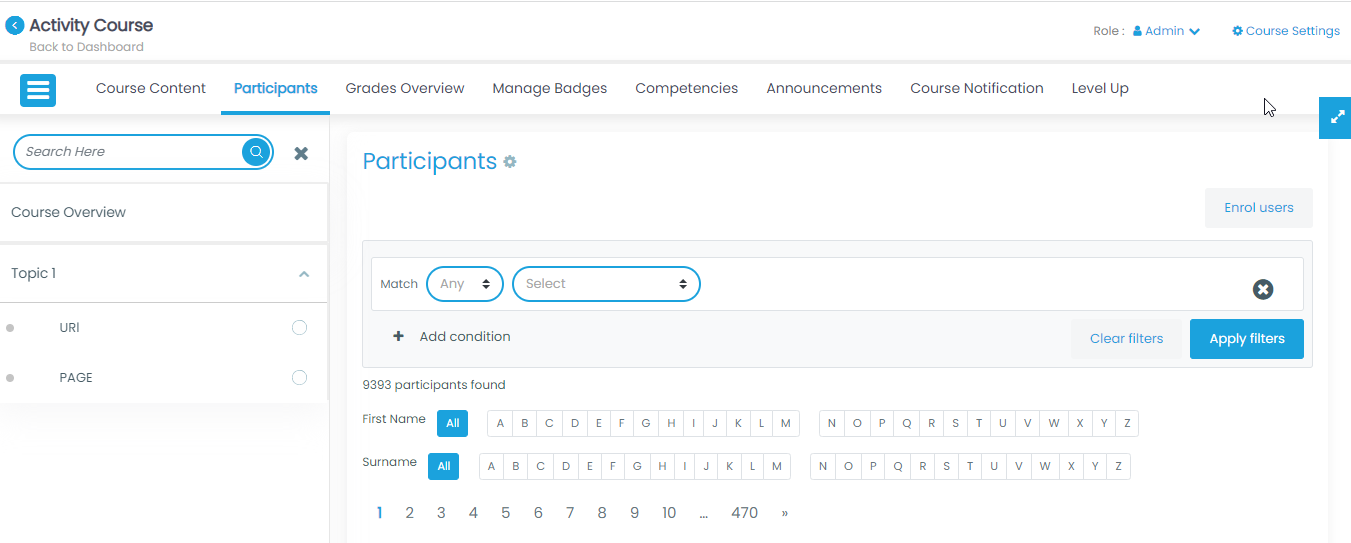
Task: Switch to the Grades Overview tab
Action: tap(405, 88)
